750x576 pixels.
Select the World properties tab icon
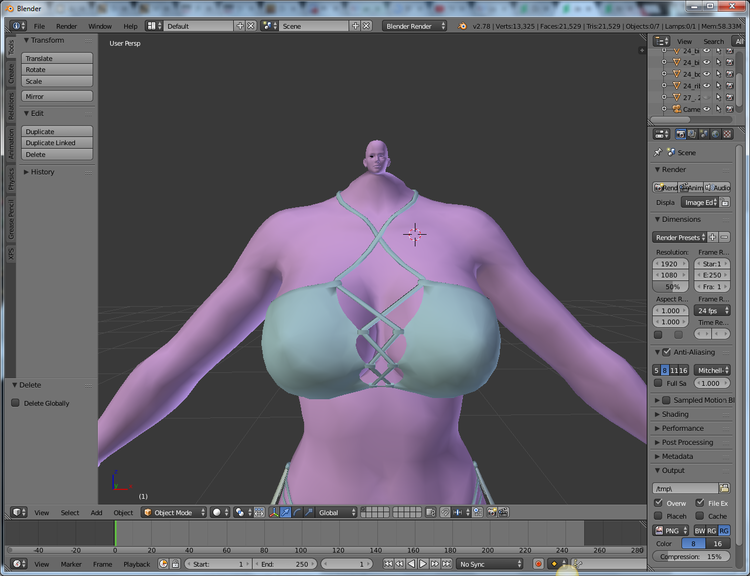coord(715,134)
